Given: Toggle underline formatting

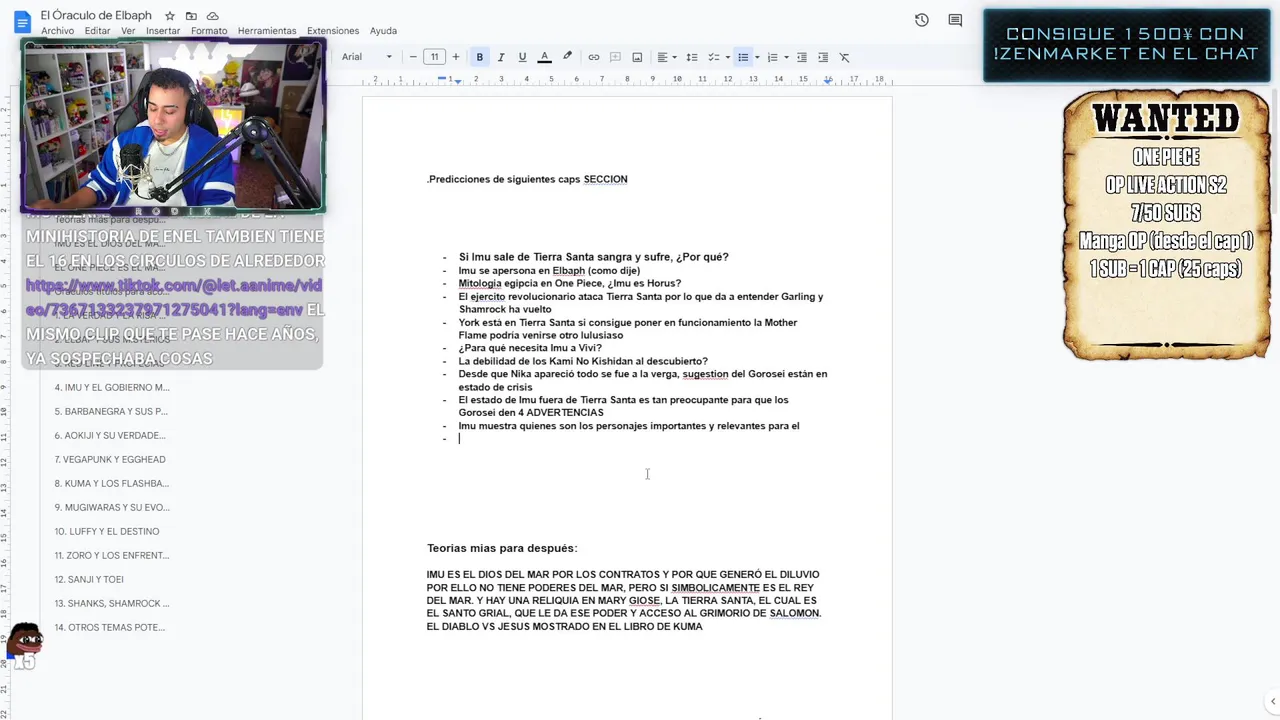Looking at the screenshot, I should tap(522, 57).
